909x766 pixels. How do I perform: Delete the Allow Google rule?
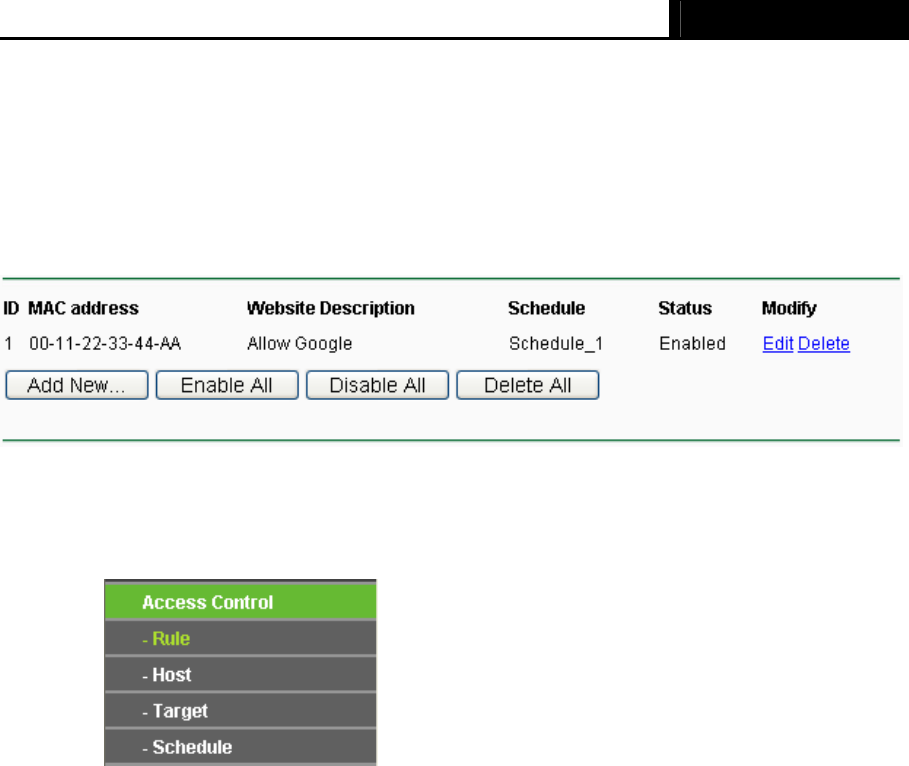click(824, 343)
